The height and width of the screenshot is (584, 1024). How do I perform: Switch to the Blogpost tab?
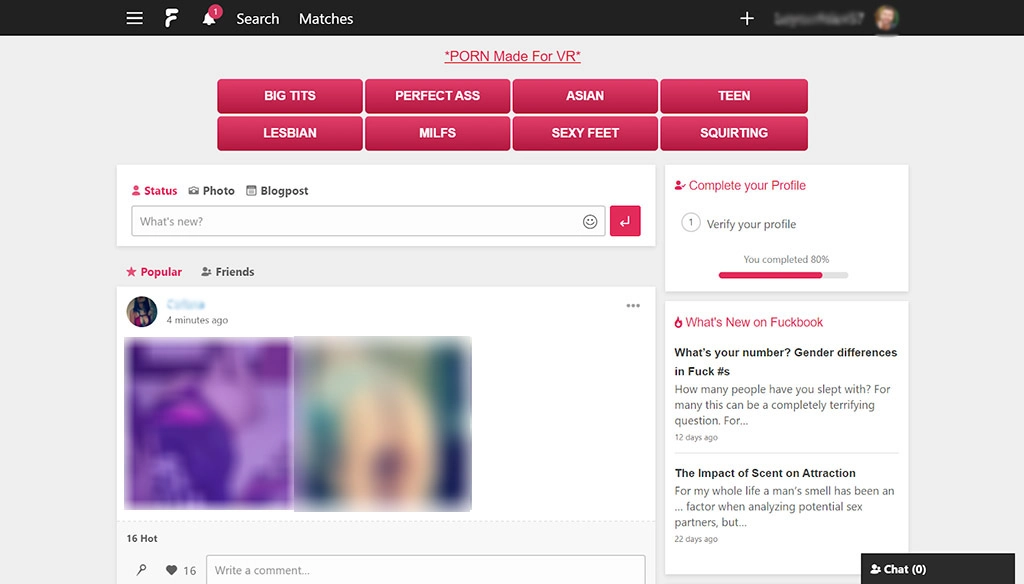[x=277, y=190]
